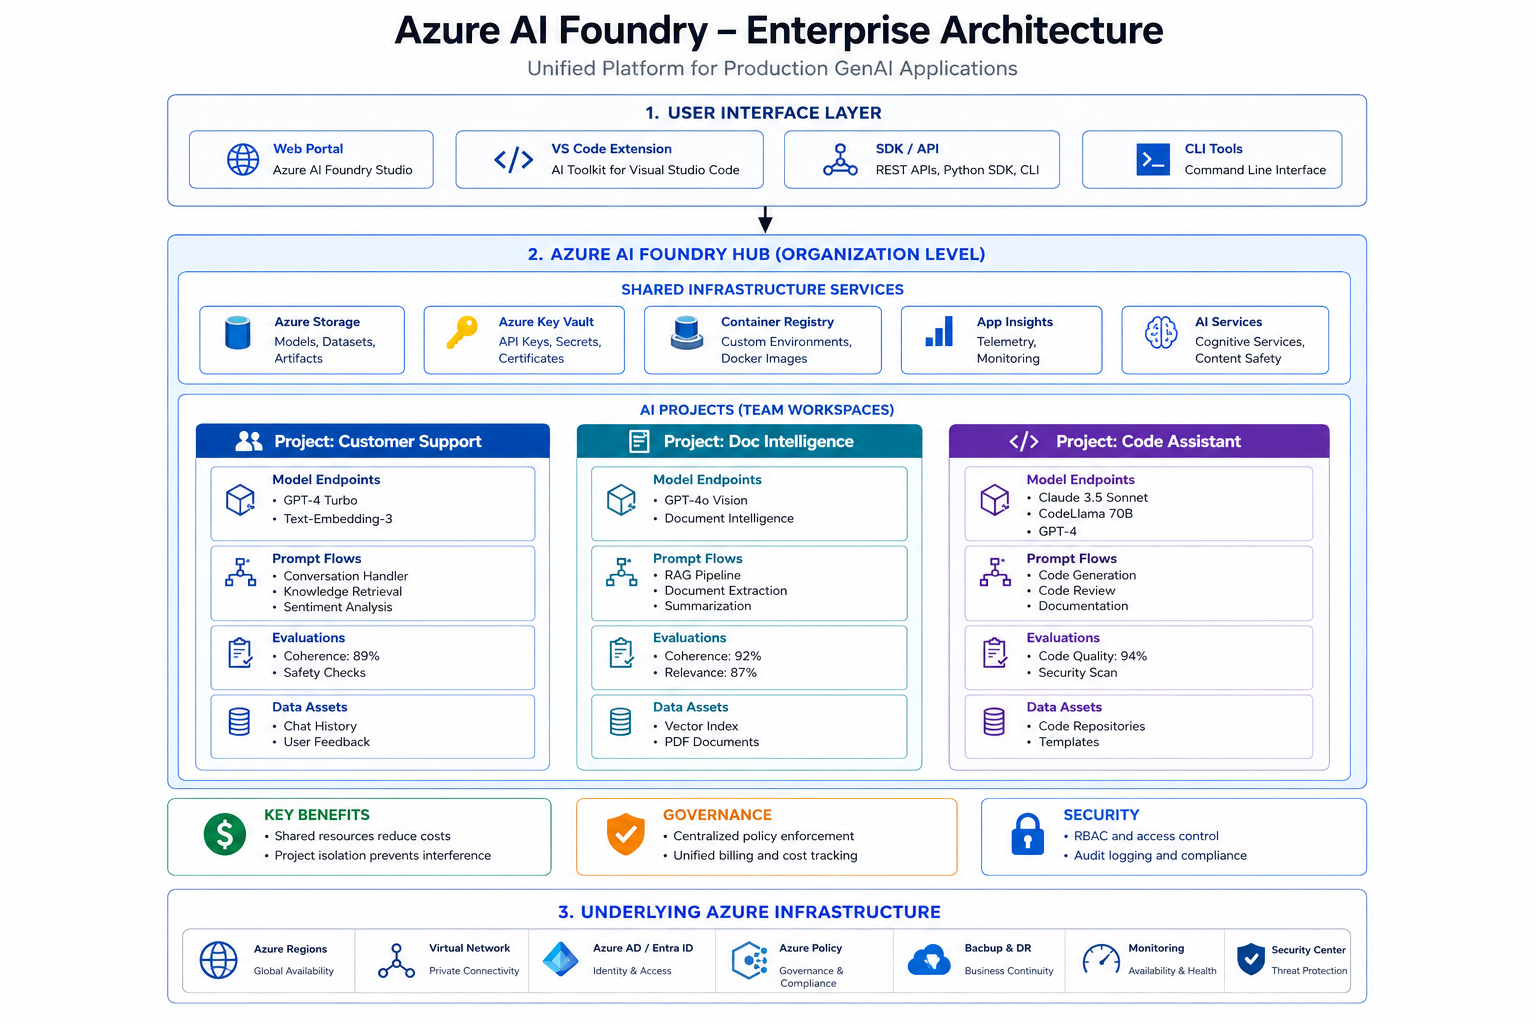Select the Project: Code Assistant header

(1139, 441)
